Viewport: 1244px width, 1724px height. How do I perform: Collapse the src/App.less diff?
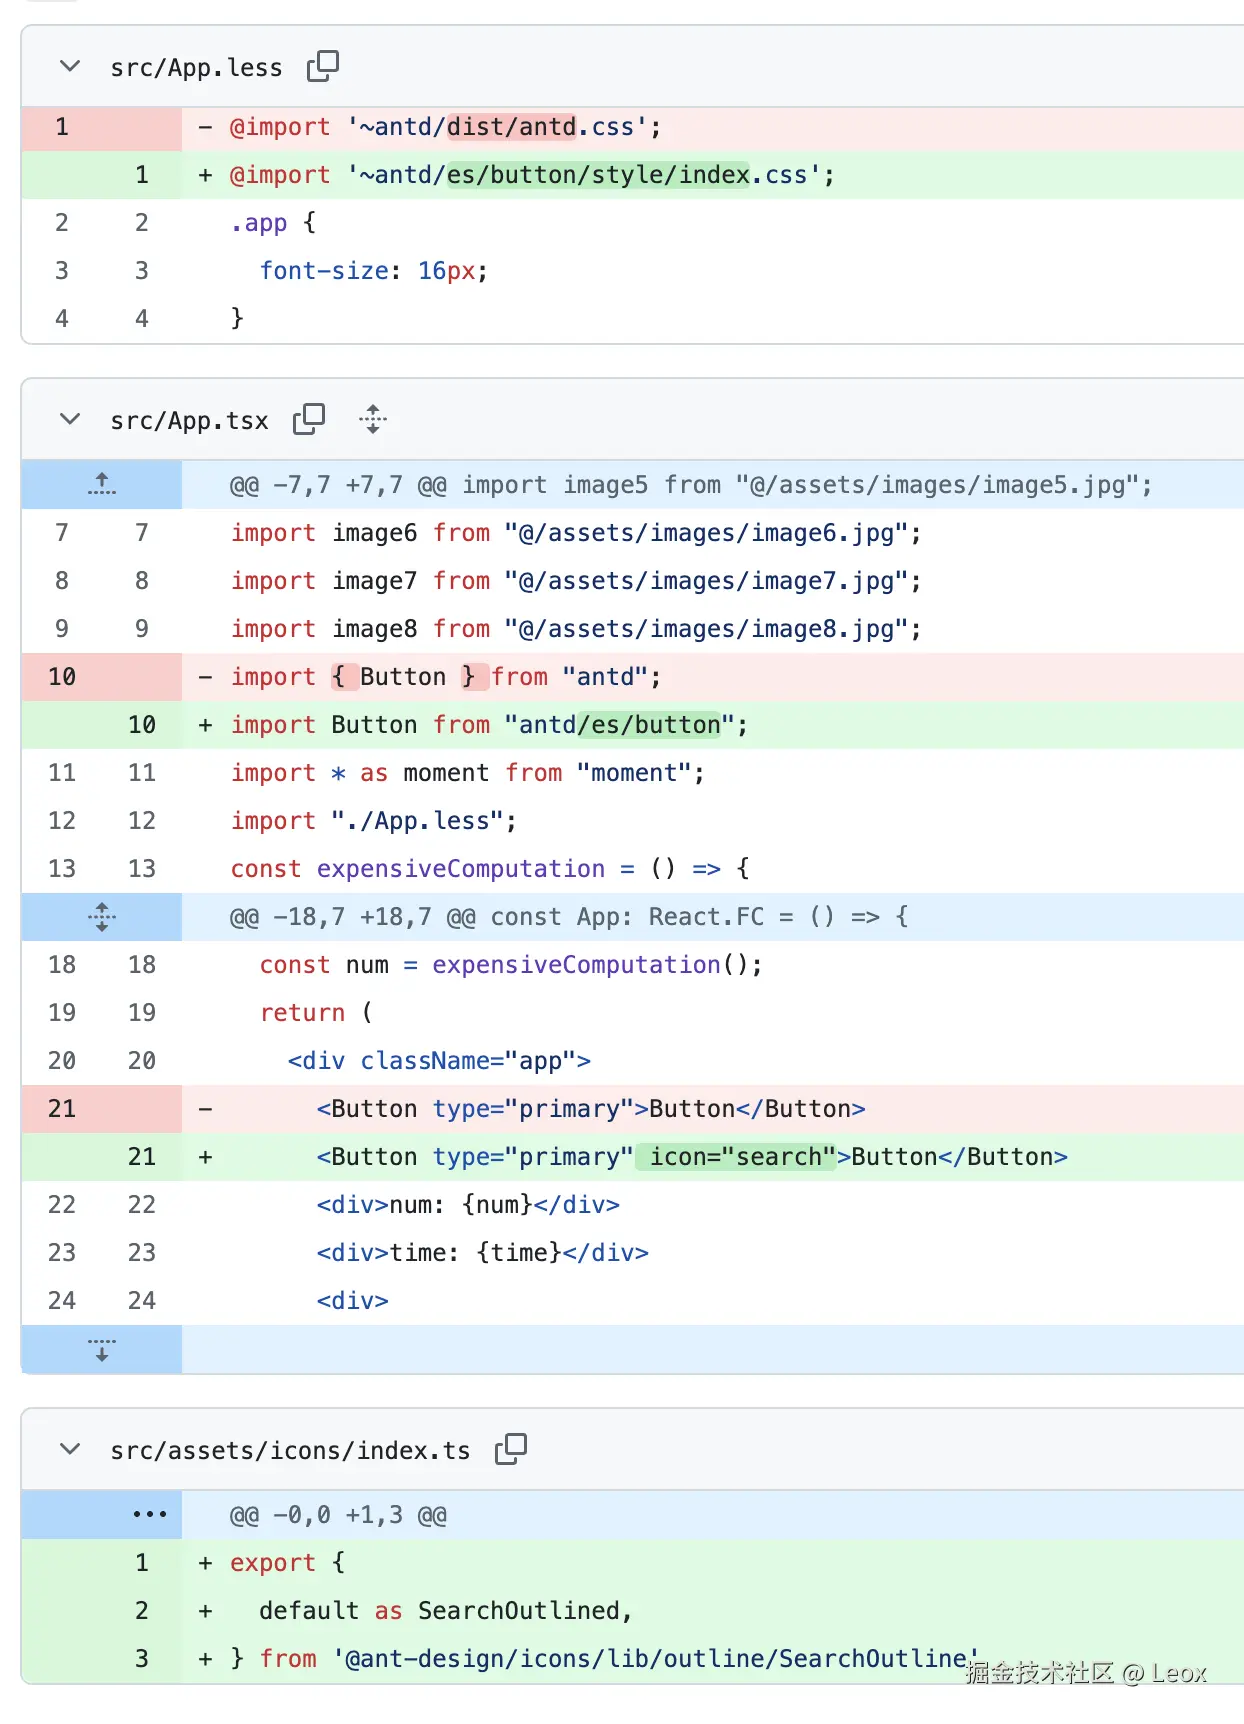click(x=70, y=66)
